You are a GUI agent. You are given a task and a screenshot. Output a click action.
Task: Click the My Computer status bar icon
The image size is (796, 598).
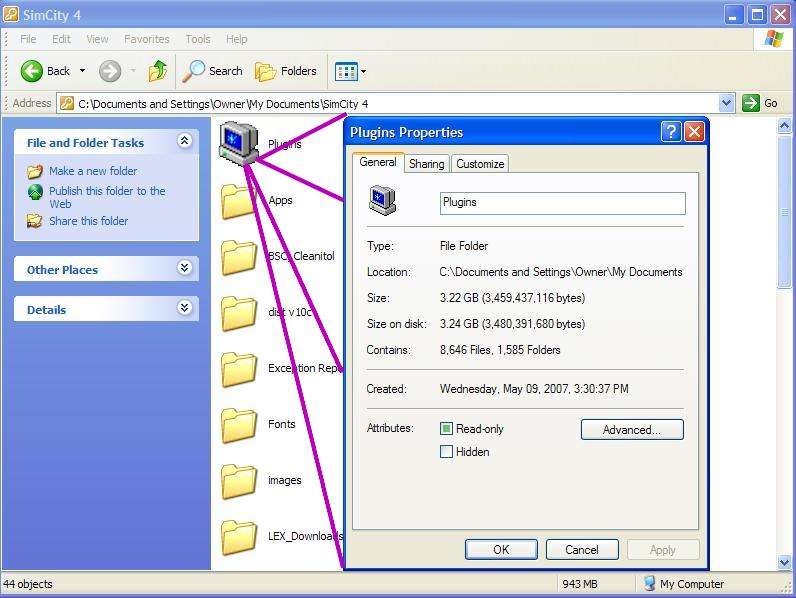click(x=649, y=584)
